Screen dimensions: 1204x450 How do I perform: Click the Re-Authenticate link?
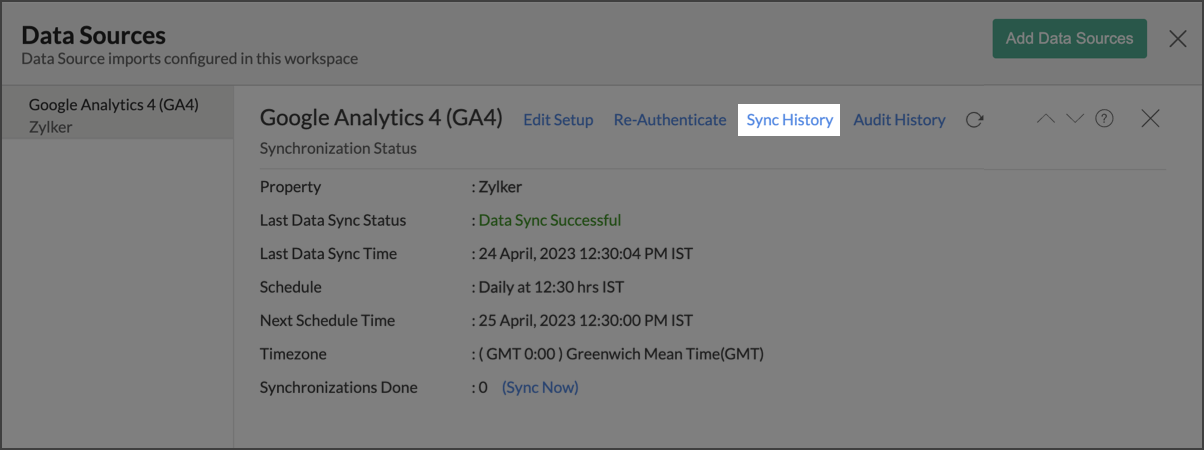pyautogui.click(x=670, y=120)
